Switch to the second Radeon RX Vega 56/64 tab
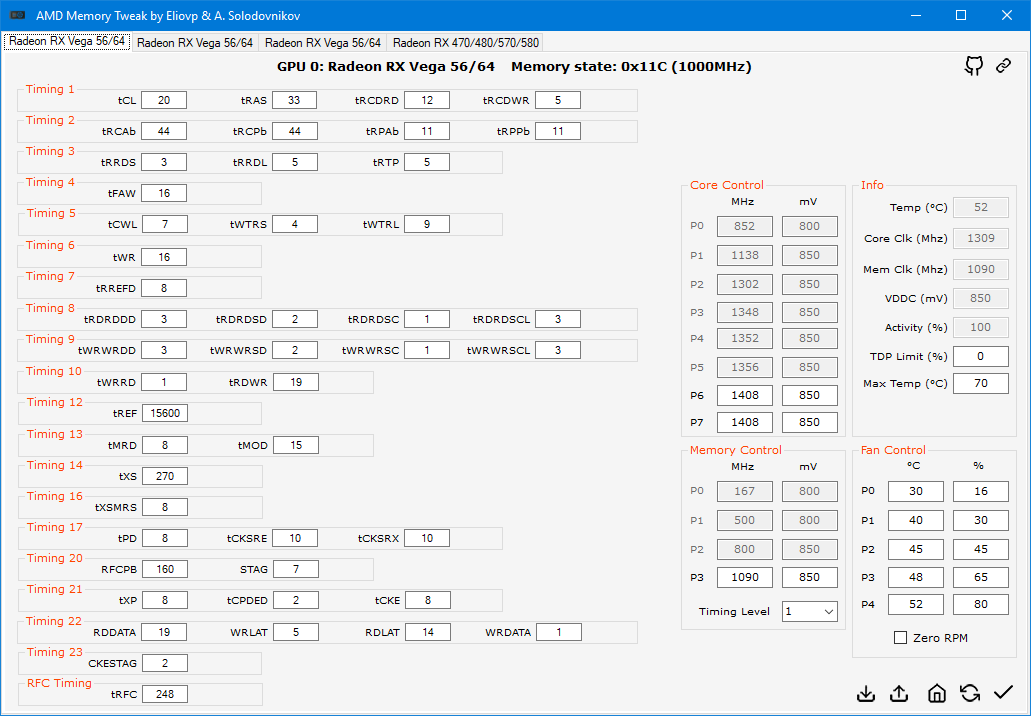 (x=195, y=43)
